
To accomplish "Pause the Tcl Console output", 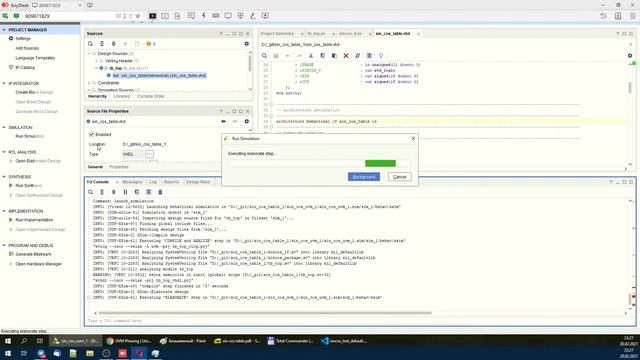I will coord(125,192).
